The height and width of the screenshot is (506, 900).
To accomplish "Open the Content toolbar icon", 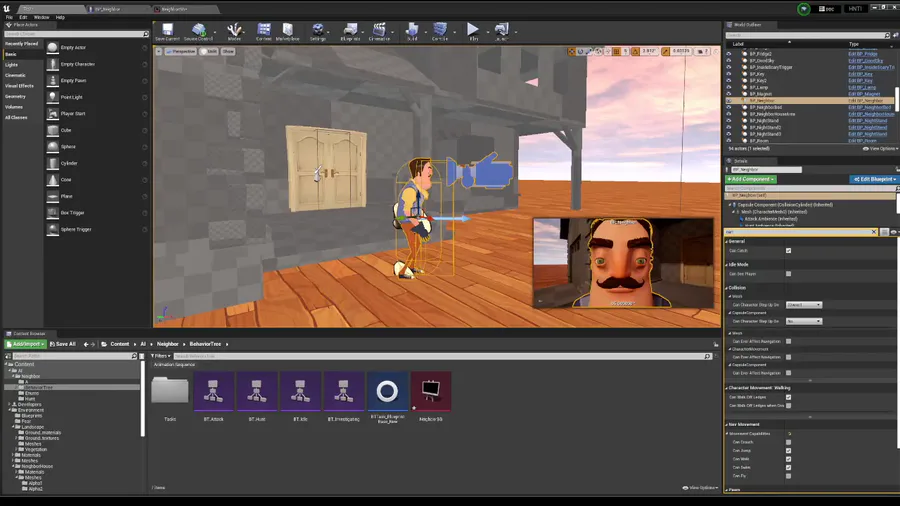I will point(263,32).
